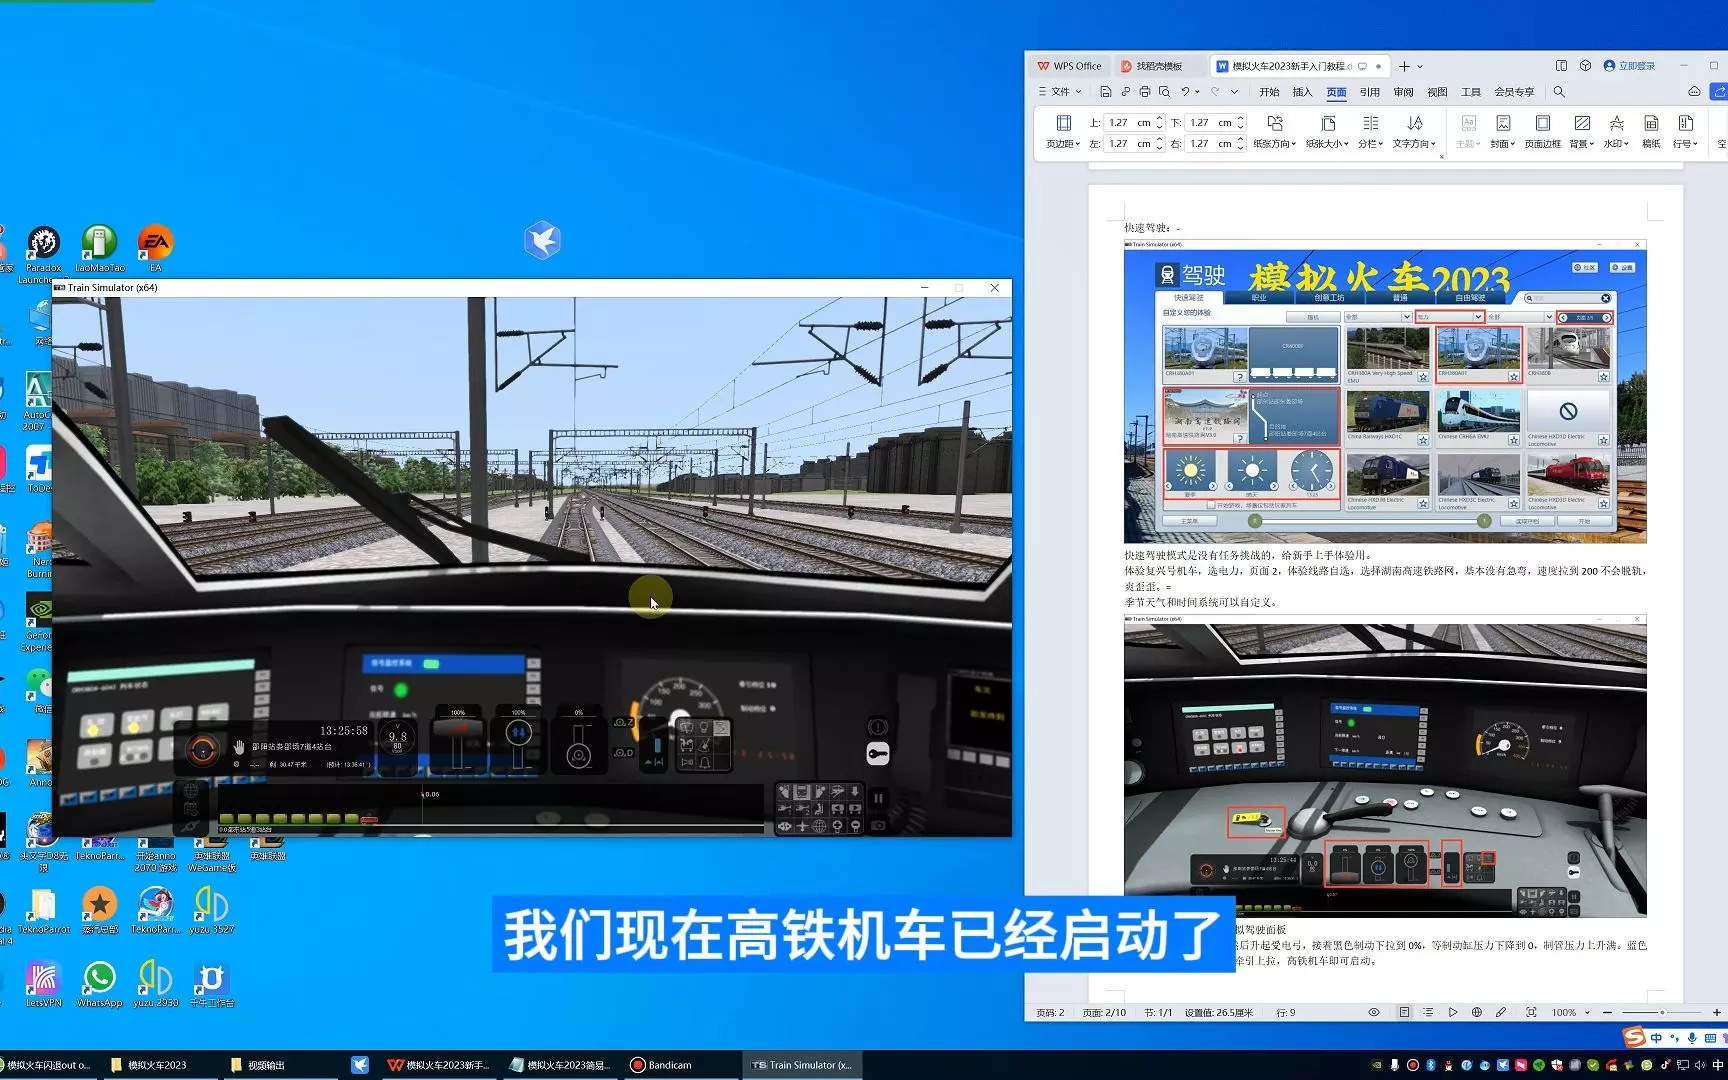
Task: Undo the last action in WPS
Action: click(1185, 92)
